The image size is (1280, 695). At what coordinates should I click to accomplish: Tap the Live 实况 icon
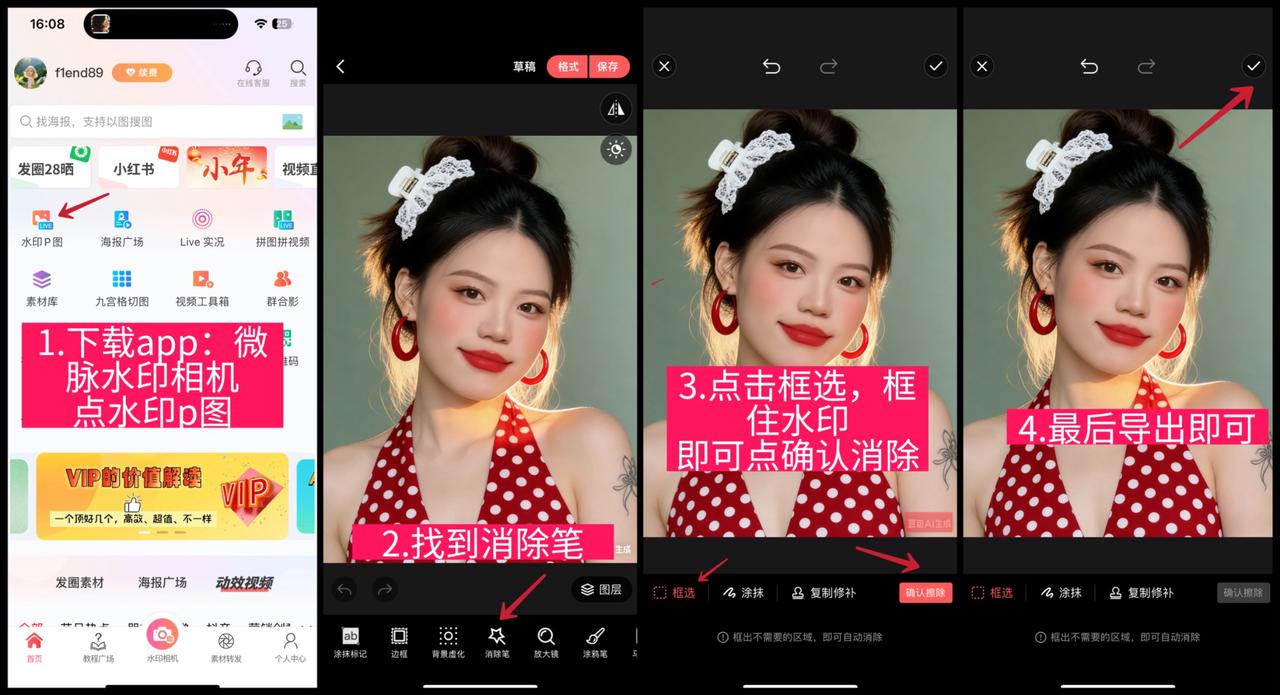pos(202,227)
